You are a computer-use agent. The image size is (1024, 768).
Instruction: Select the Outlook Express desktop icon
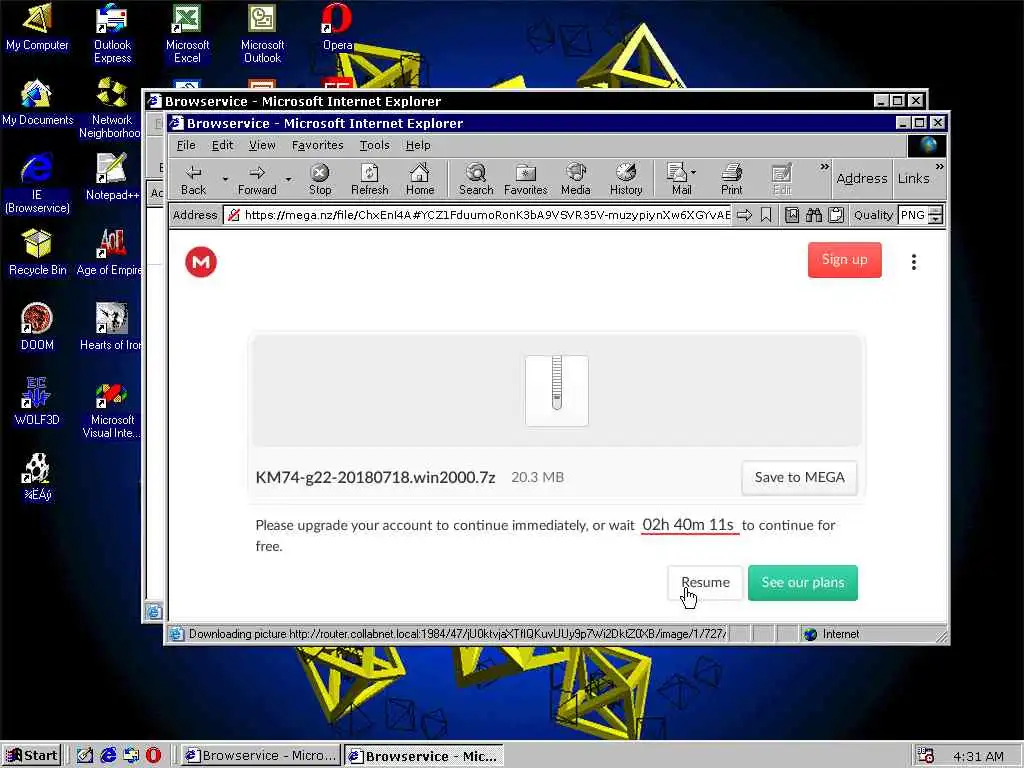point(112,33)
